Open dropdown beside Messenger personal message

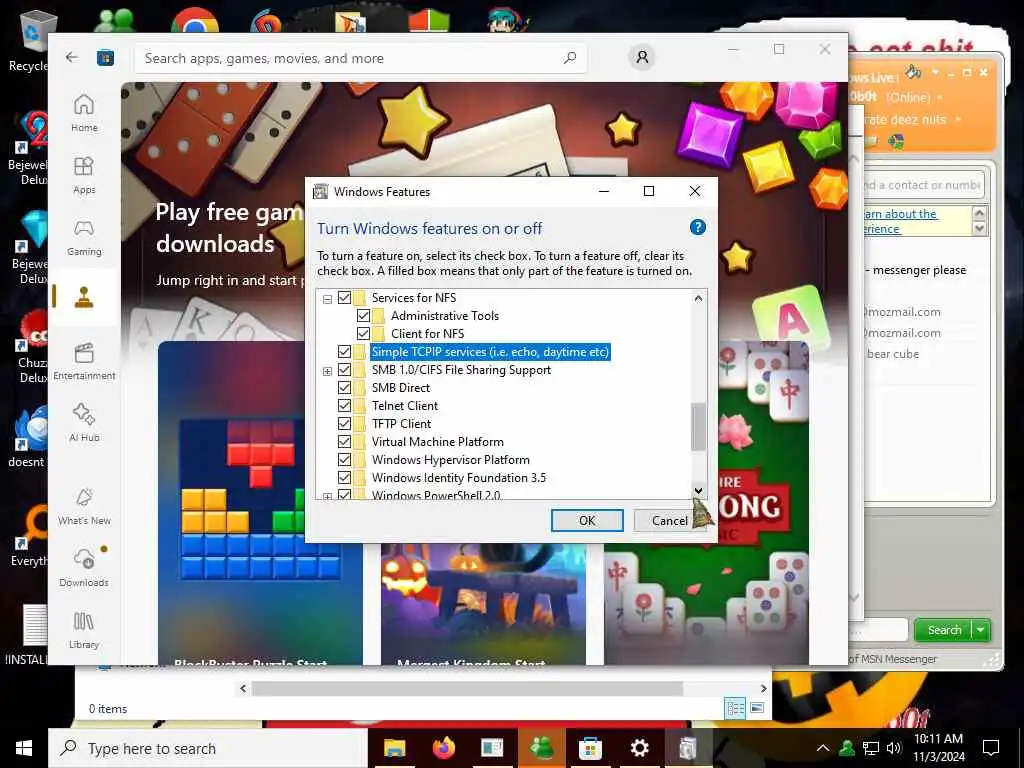click(x=958, y=120)
